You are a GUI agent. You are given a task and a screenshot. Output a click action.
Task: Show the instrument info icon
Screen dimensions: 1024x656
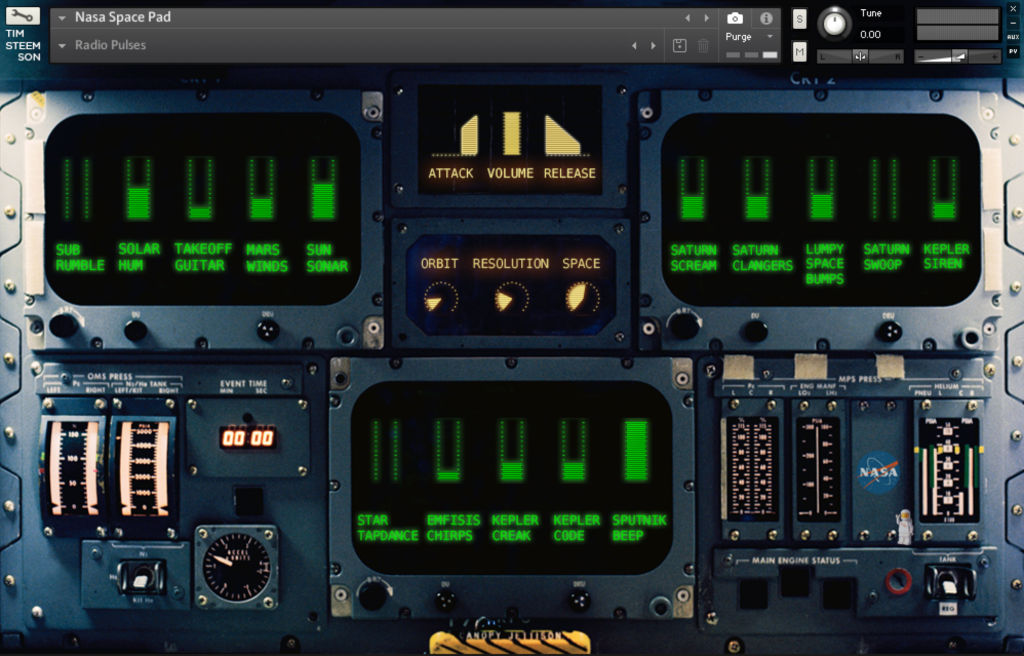(x=766, y=18)
